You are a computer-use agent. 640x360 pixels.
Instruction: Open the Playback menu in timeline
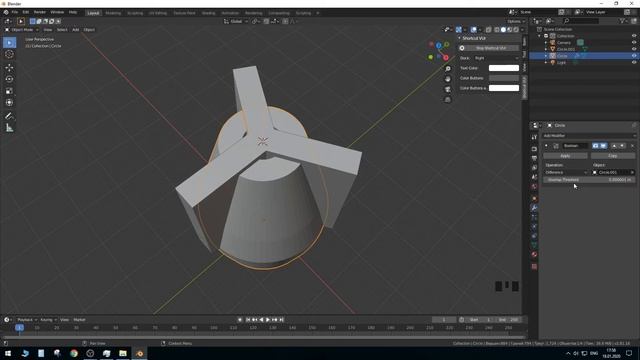[x=27, y=320]
